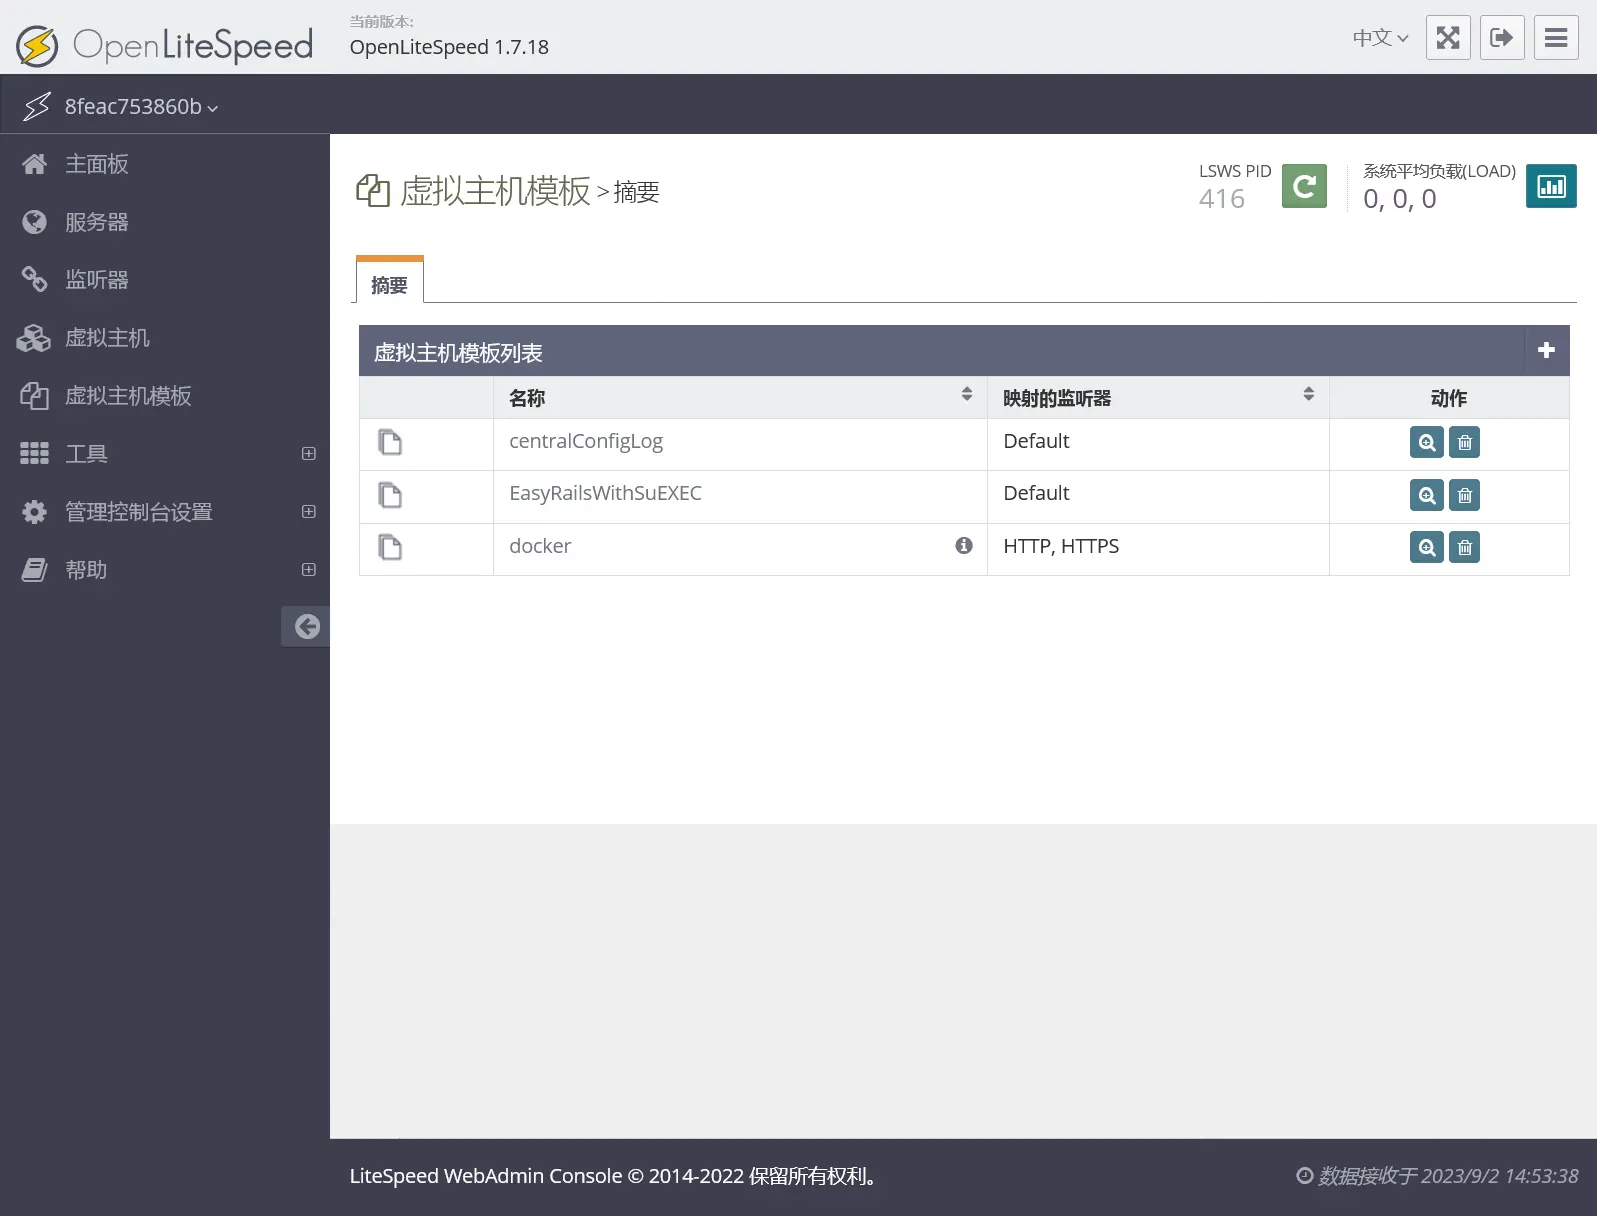Click the logout icon in header
1597x1216 pixels.
coord(1502,38)
